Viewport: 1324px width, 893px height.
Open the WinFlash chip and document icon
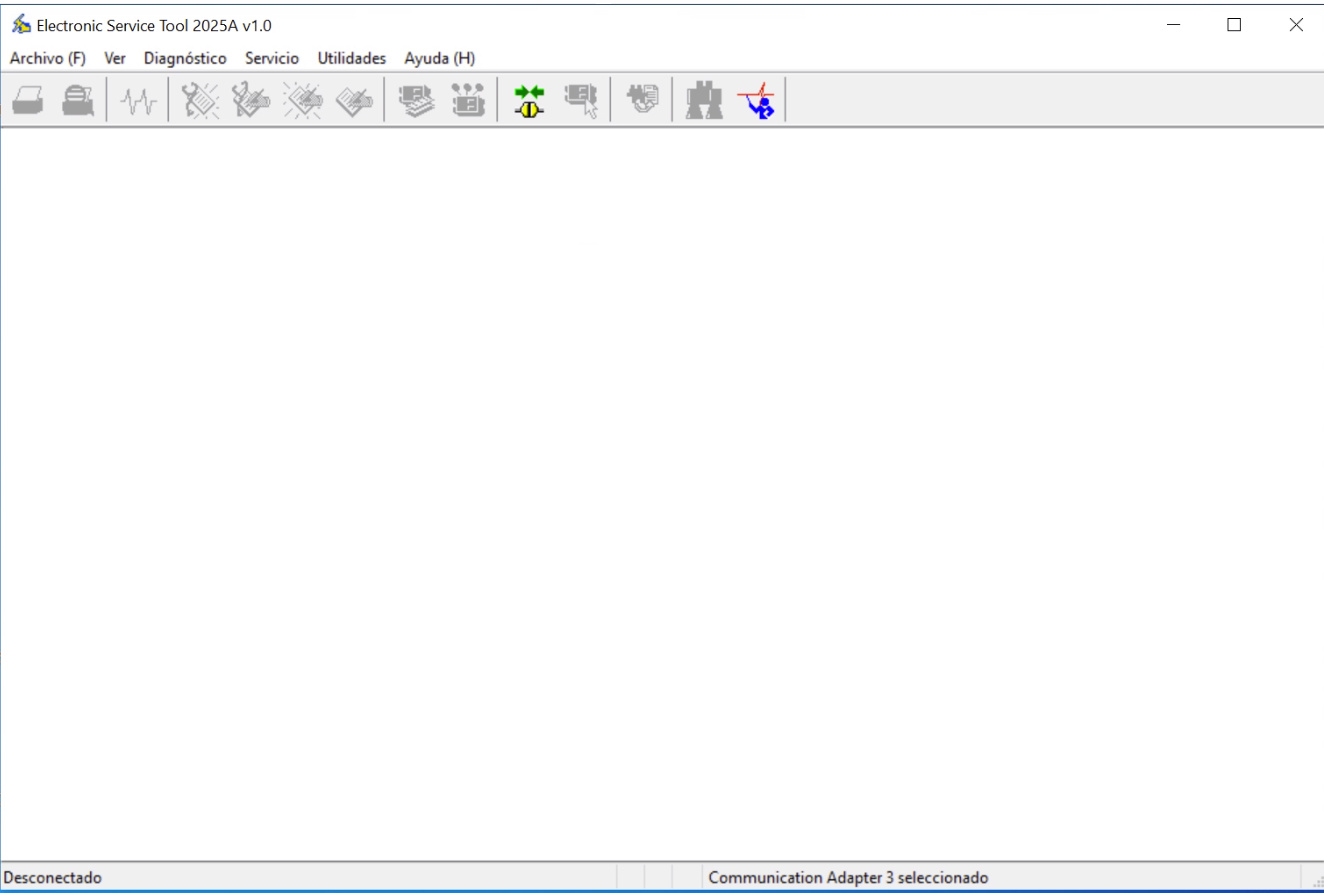point(642,101)
